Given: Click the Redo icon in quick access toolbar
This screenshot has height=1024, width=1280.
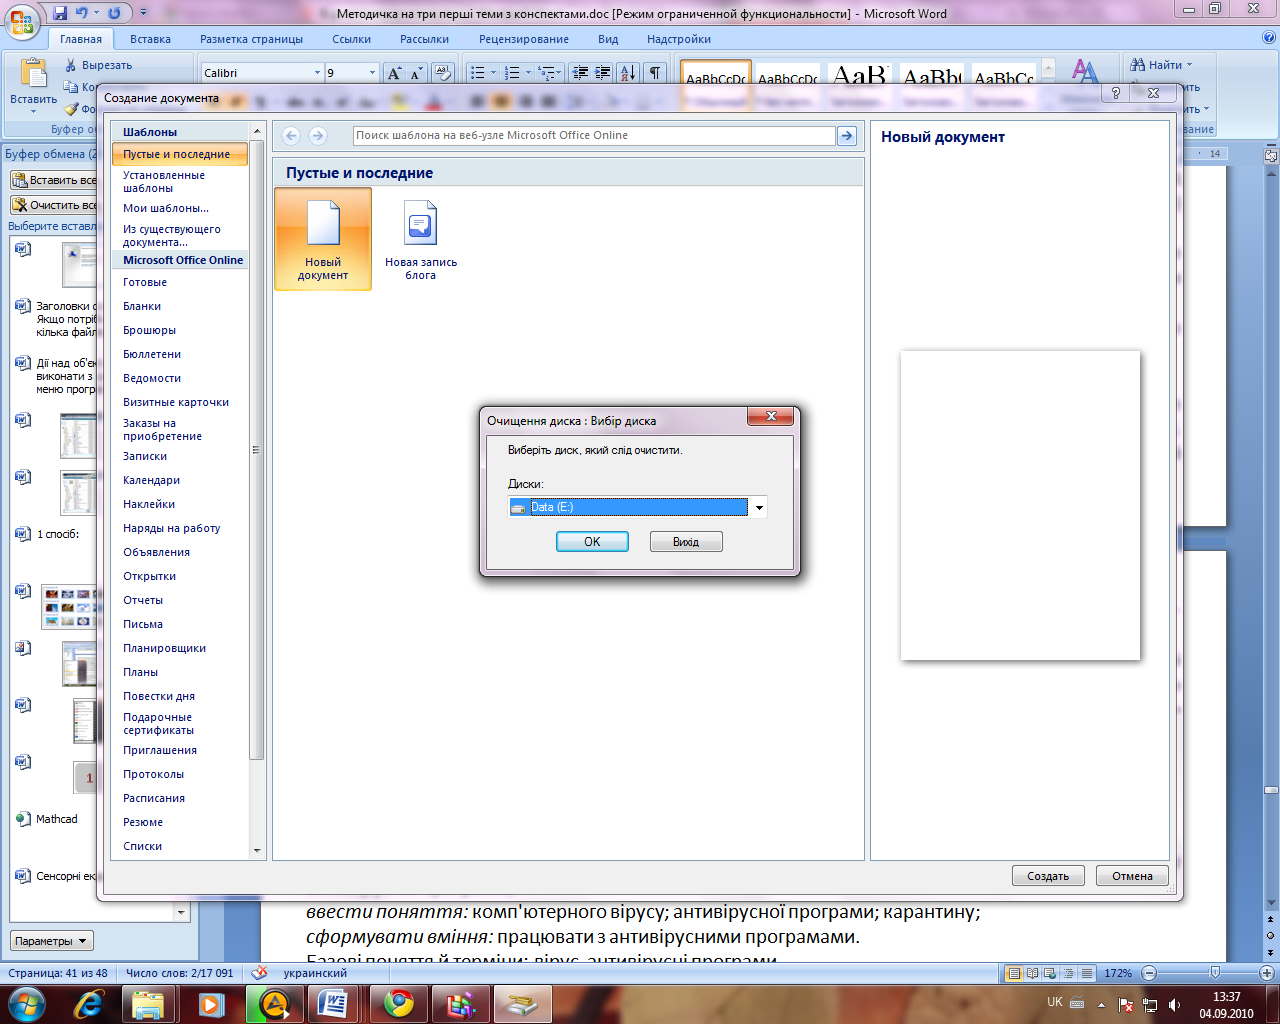Looking at the screenshot, I should [114, 13].
